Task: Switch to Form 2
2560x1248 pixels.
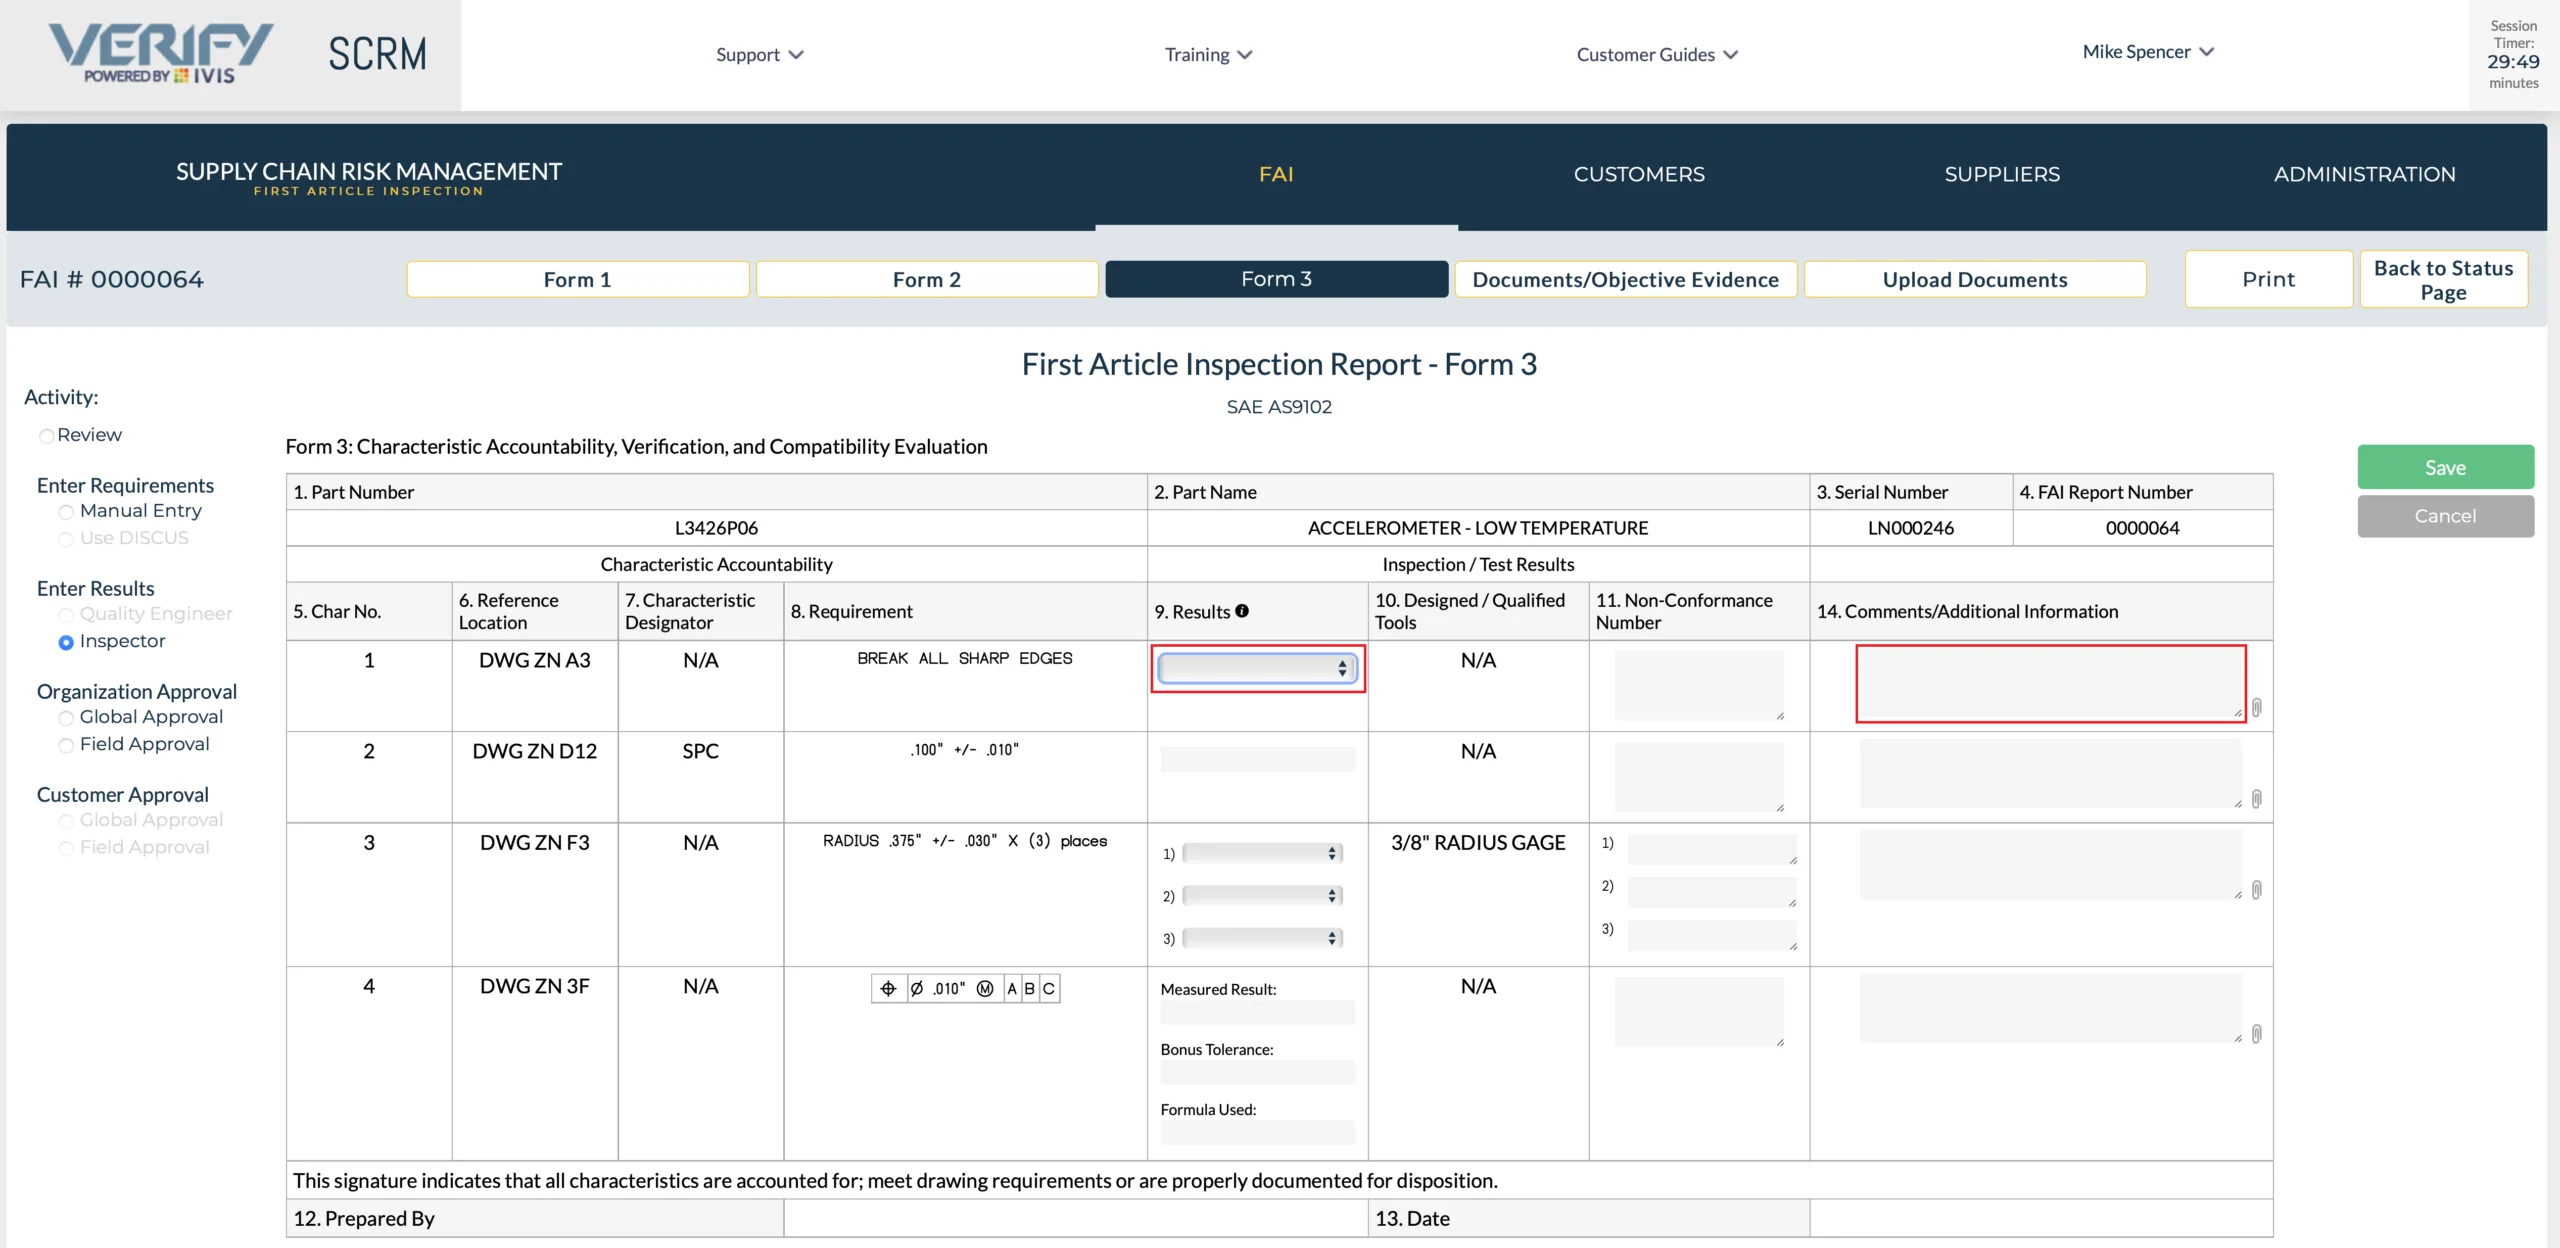Action: [926, 279]
